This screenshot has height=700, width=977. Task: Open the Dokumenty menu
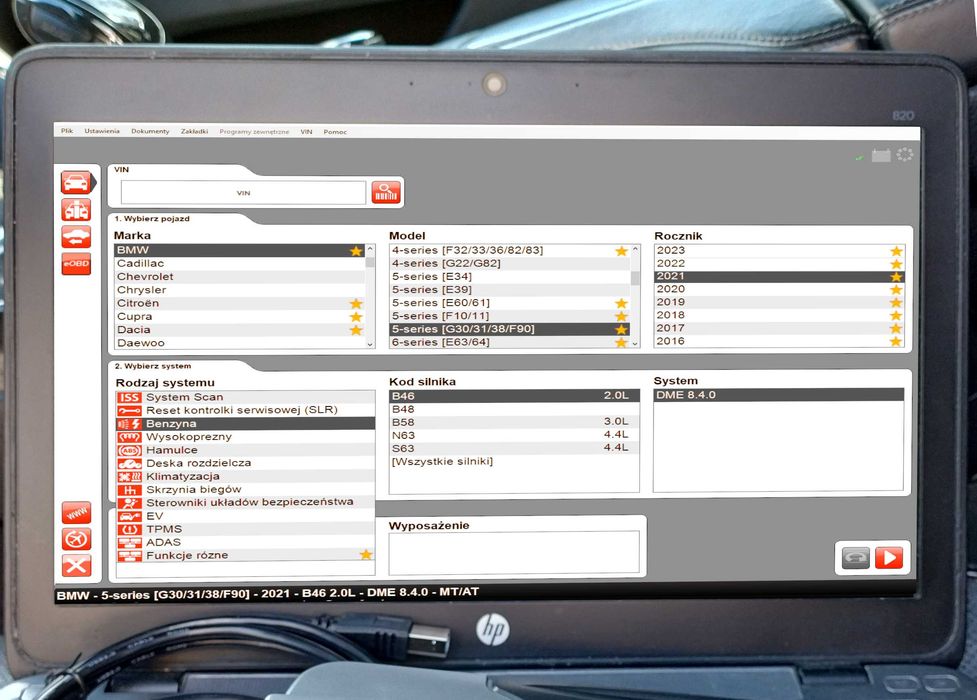pos(150,131)
